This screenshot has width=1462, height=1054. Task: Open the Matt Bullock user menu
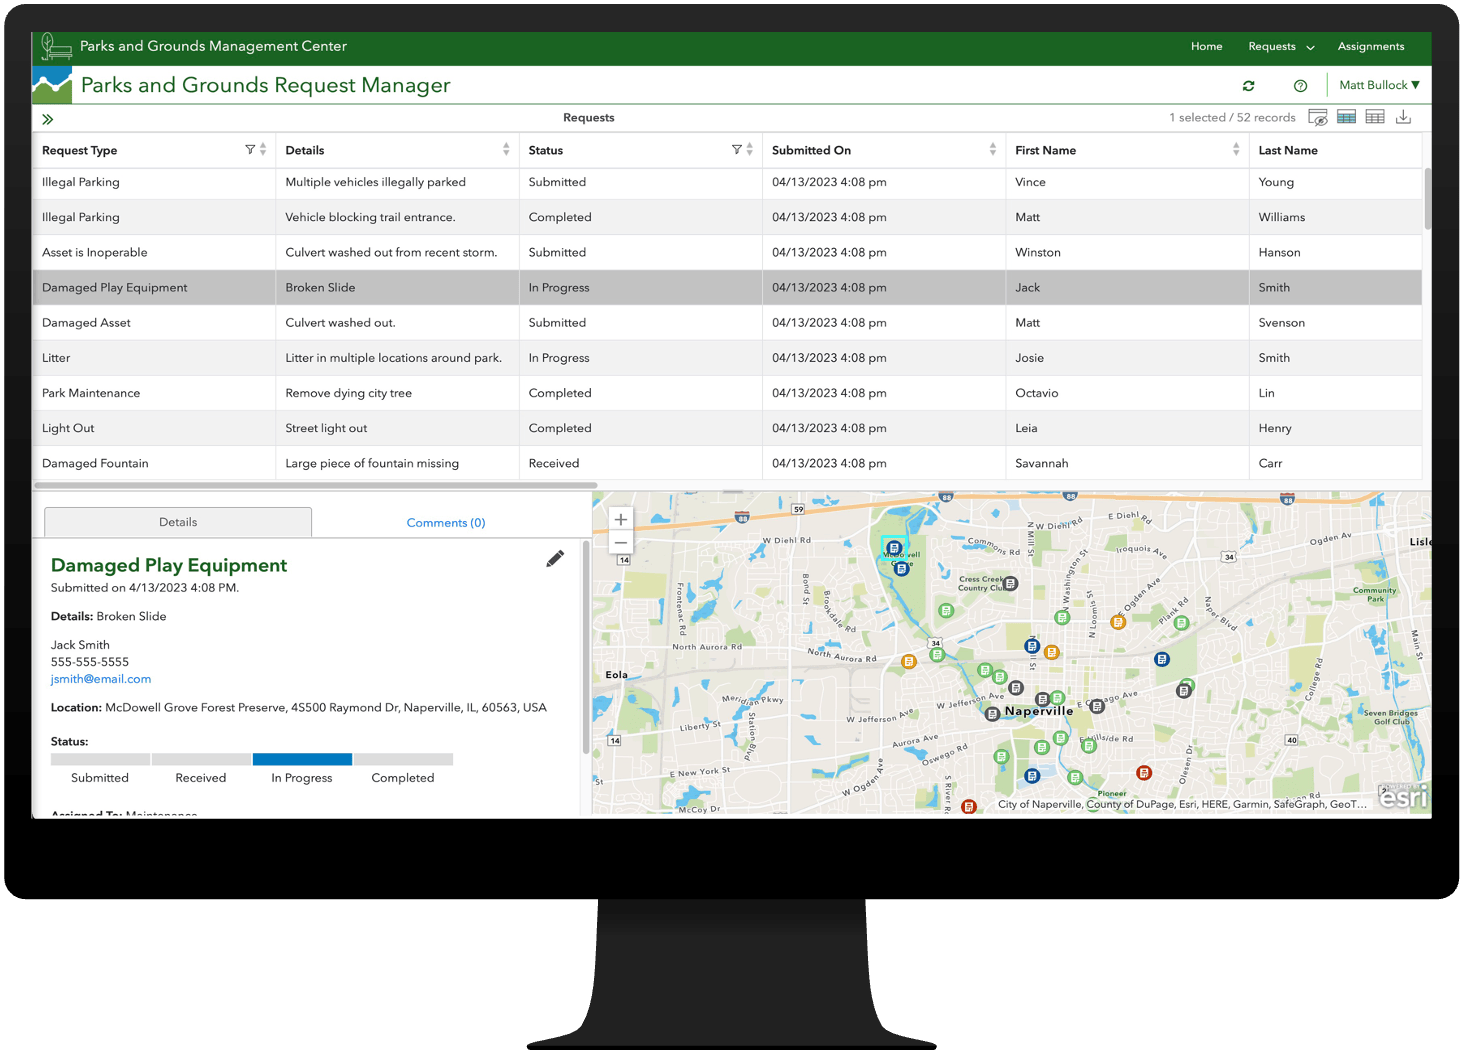[x=1378, y=85]
